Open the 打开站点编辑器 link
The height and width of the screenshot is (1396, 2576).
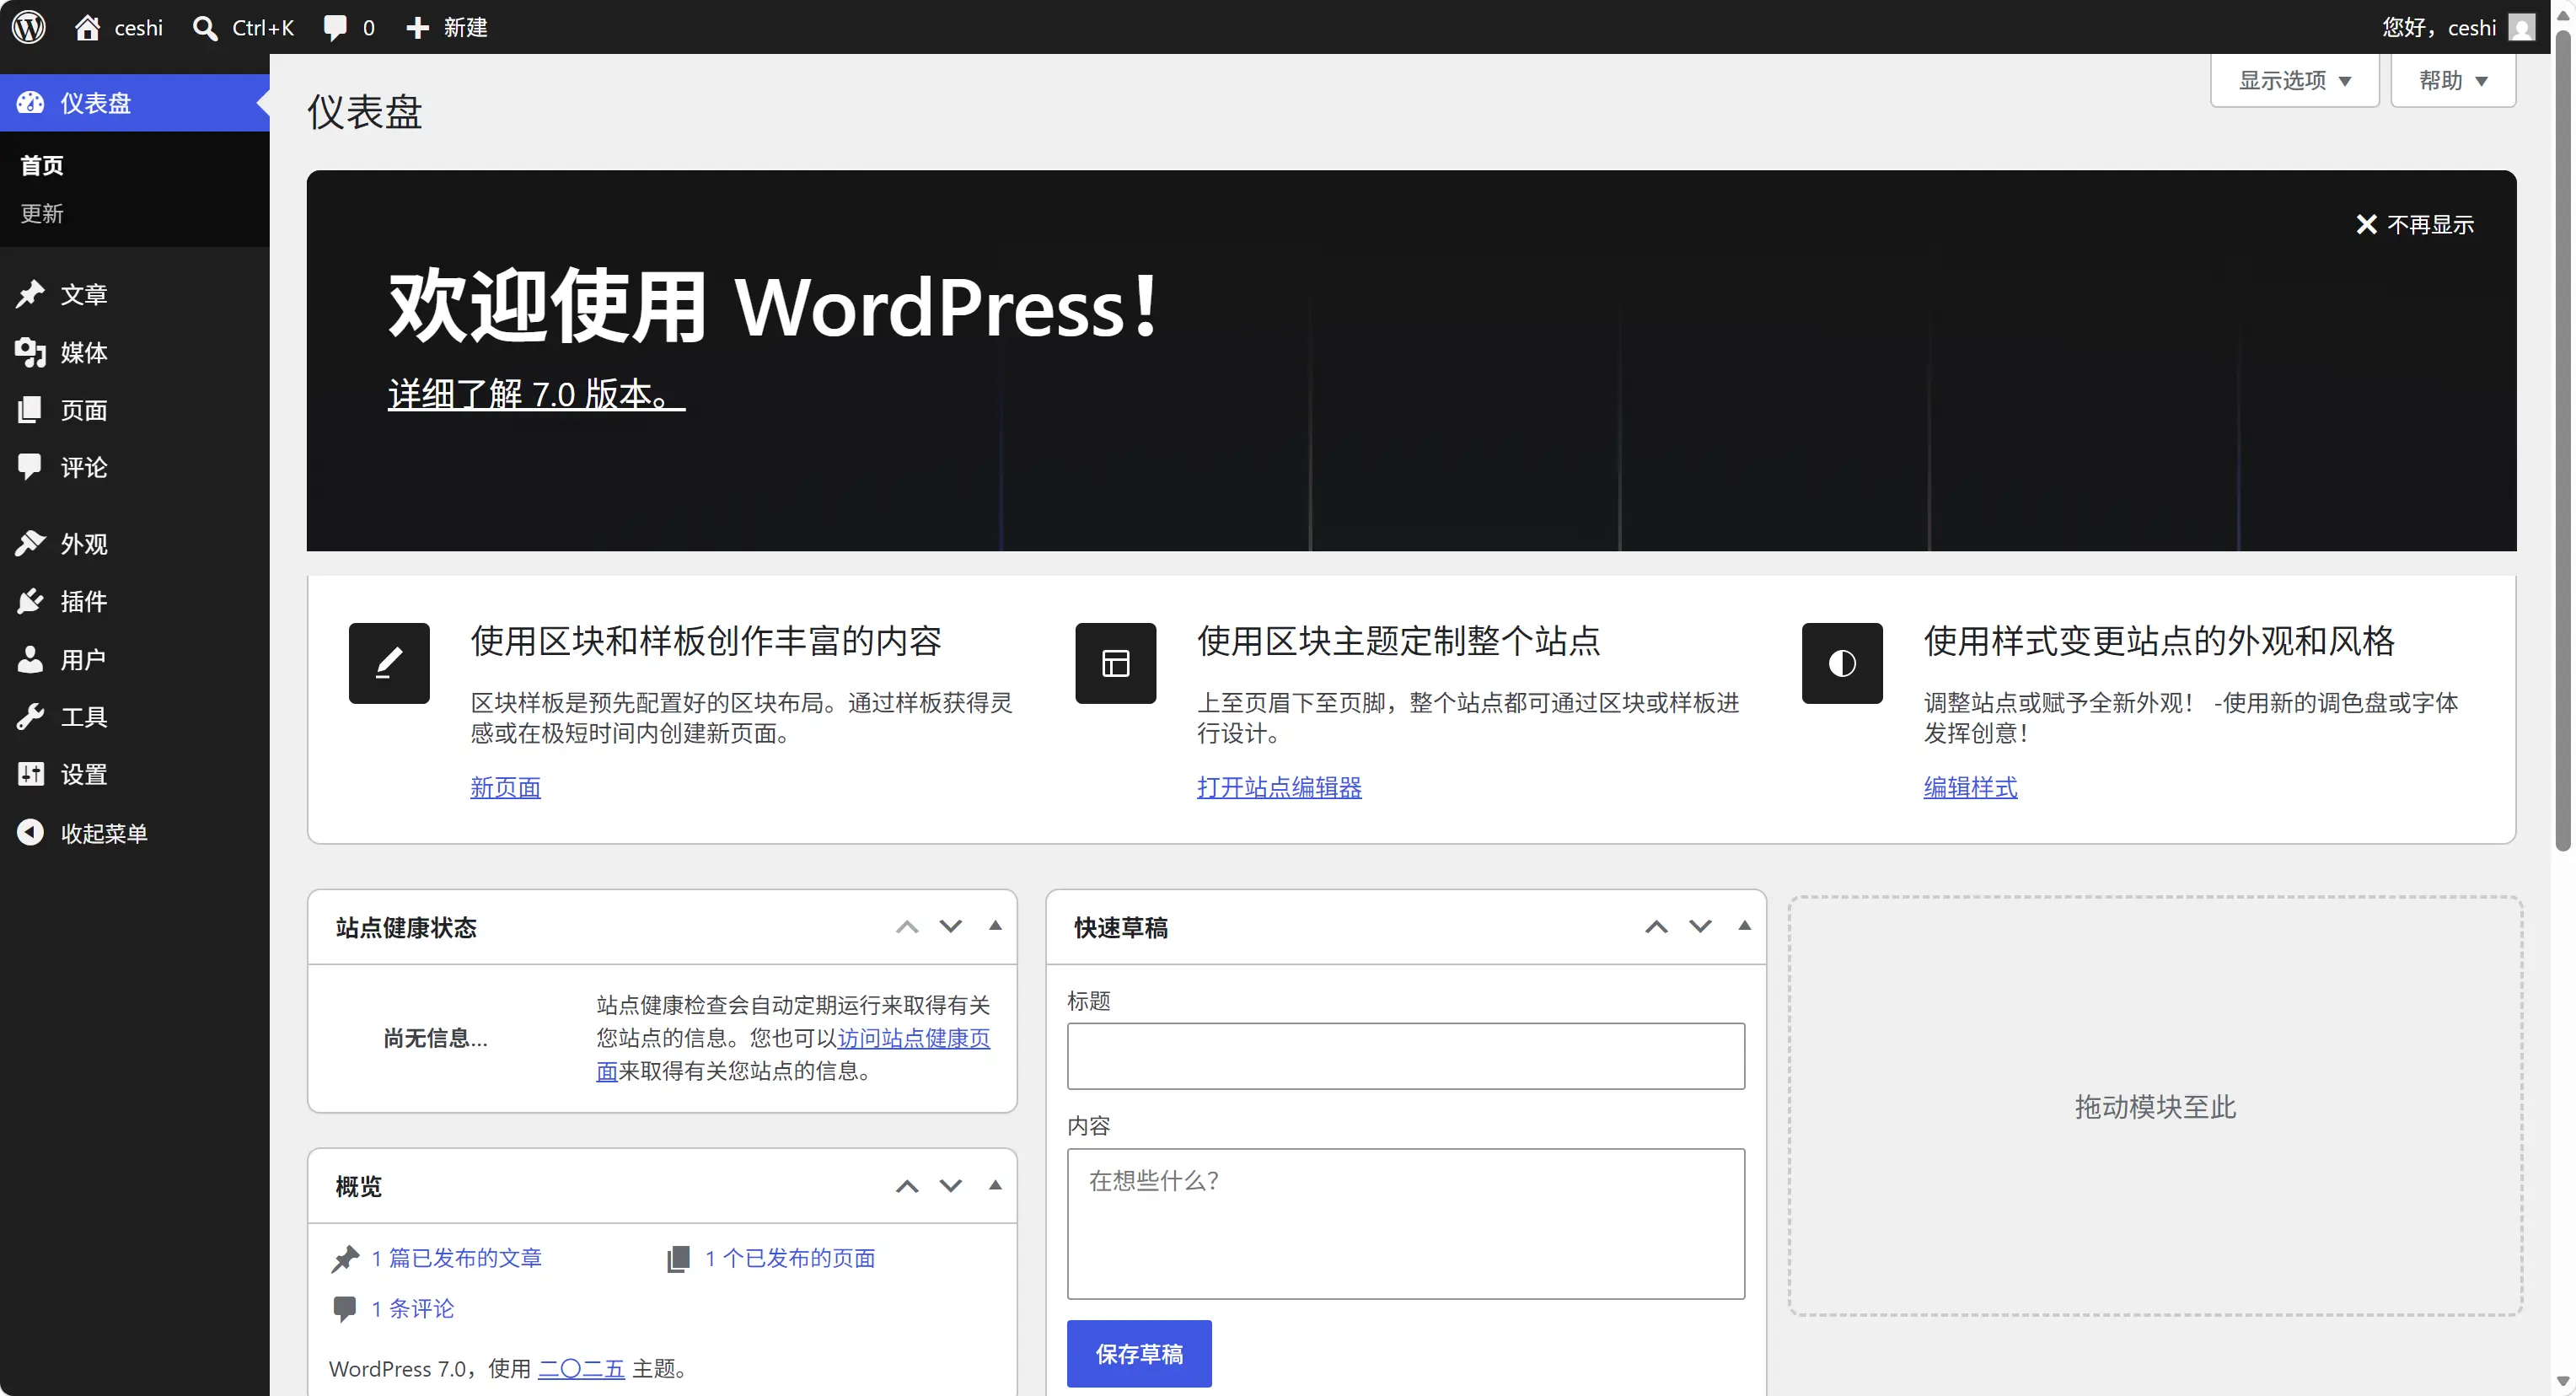(1279, 787)
